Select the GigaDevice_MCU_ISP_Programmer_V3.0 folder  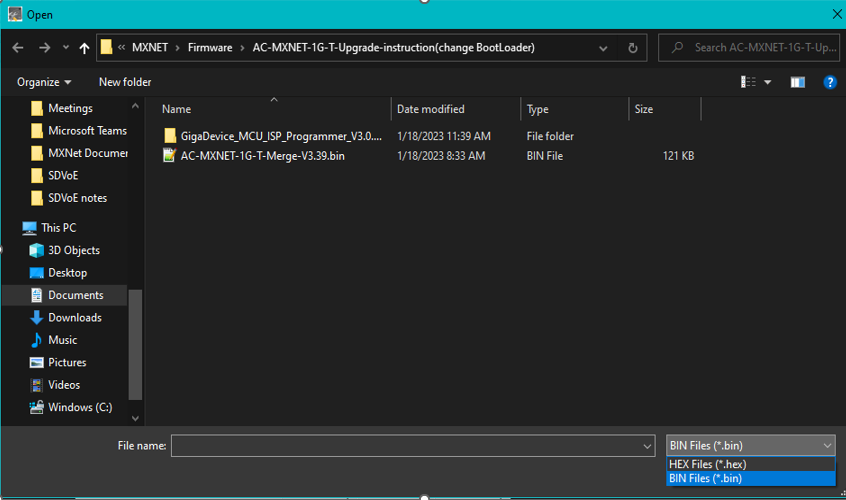click(281, 136)
